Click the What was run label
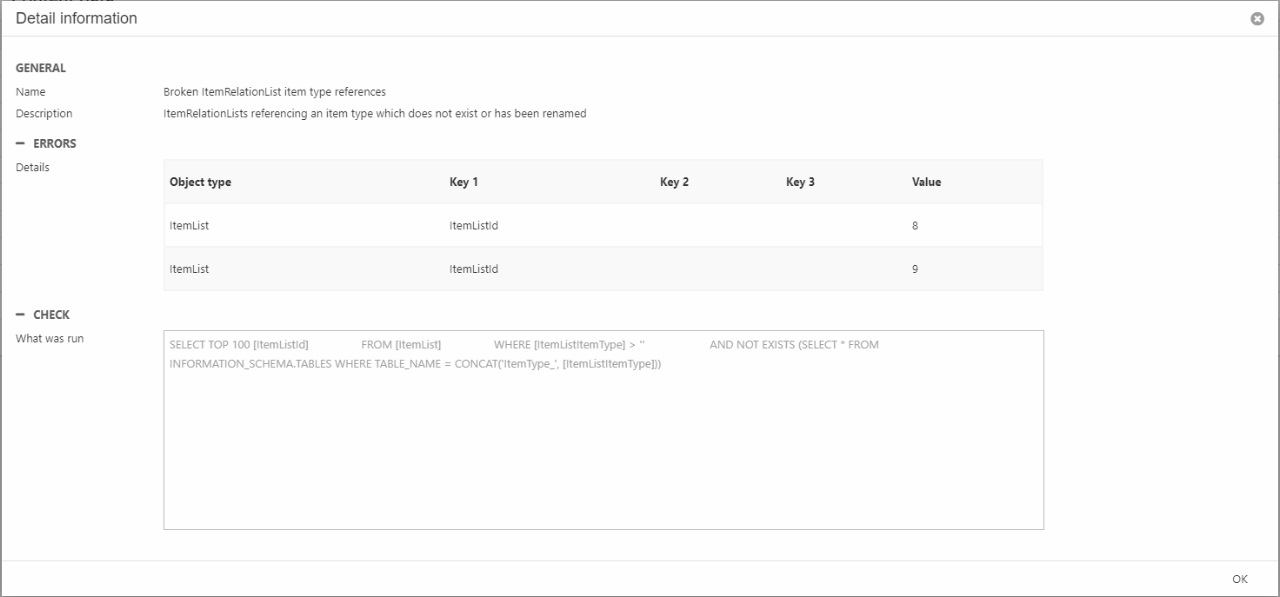 (50, 338)
